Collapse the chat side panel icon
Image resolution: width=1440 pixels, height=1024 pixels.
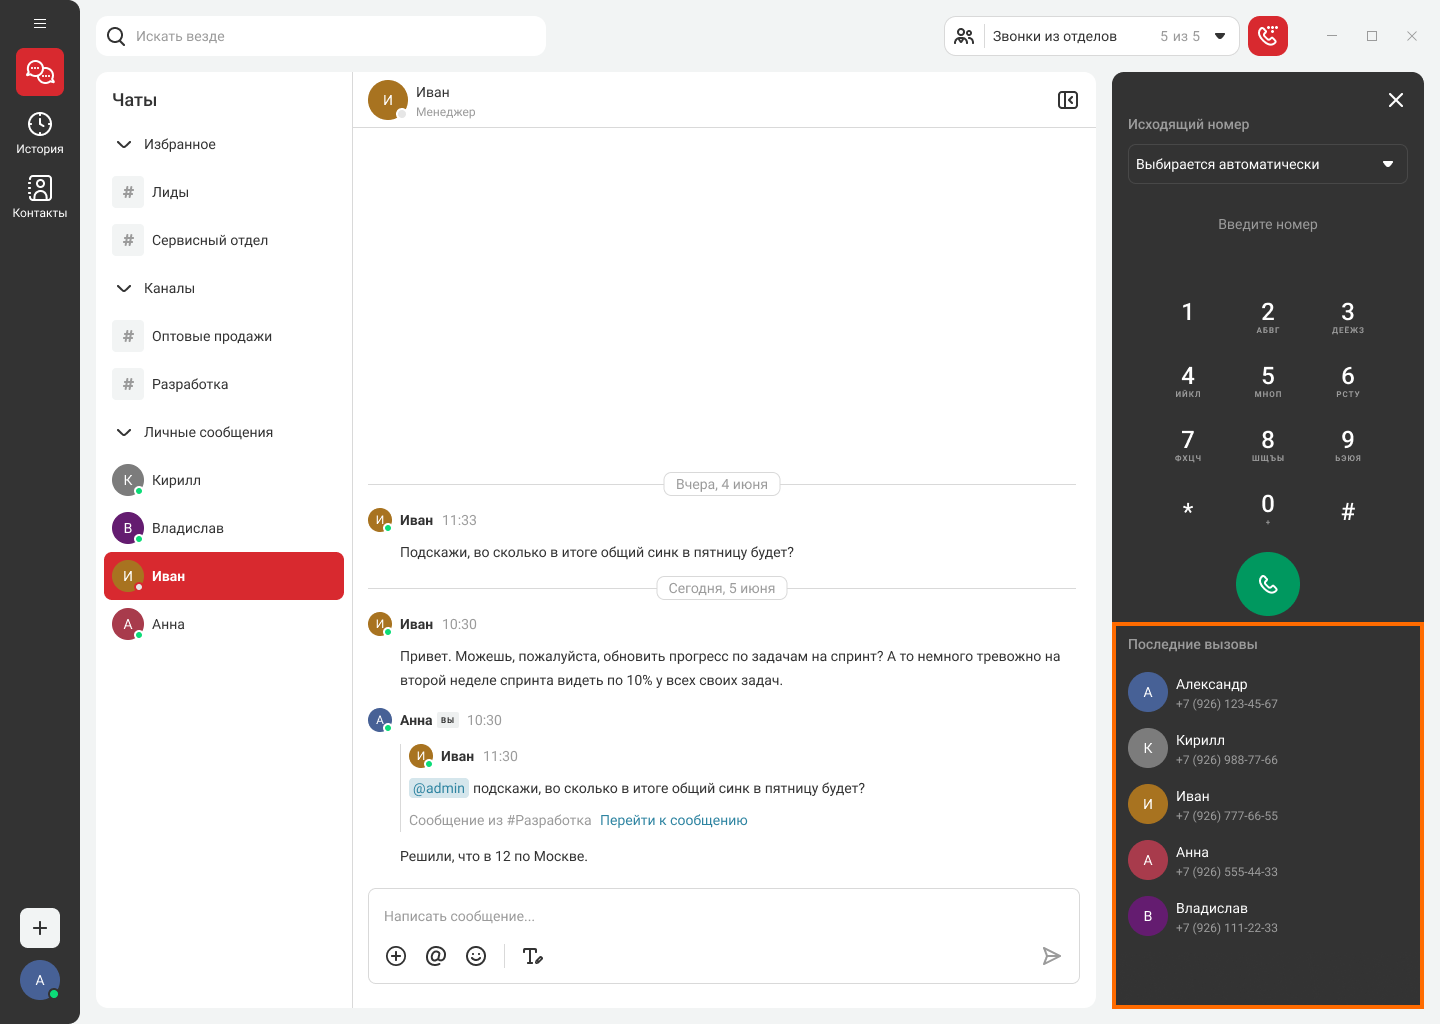pyautogui.click(x=1067, y=100)
